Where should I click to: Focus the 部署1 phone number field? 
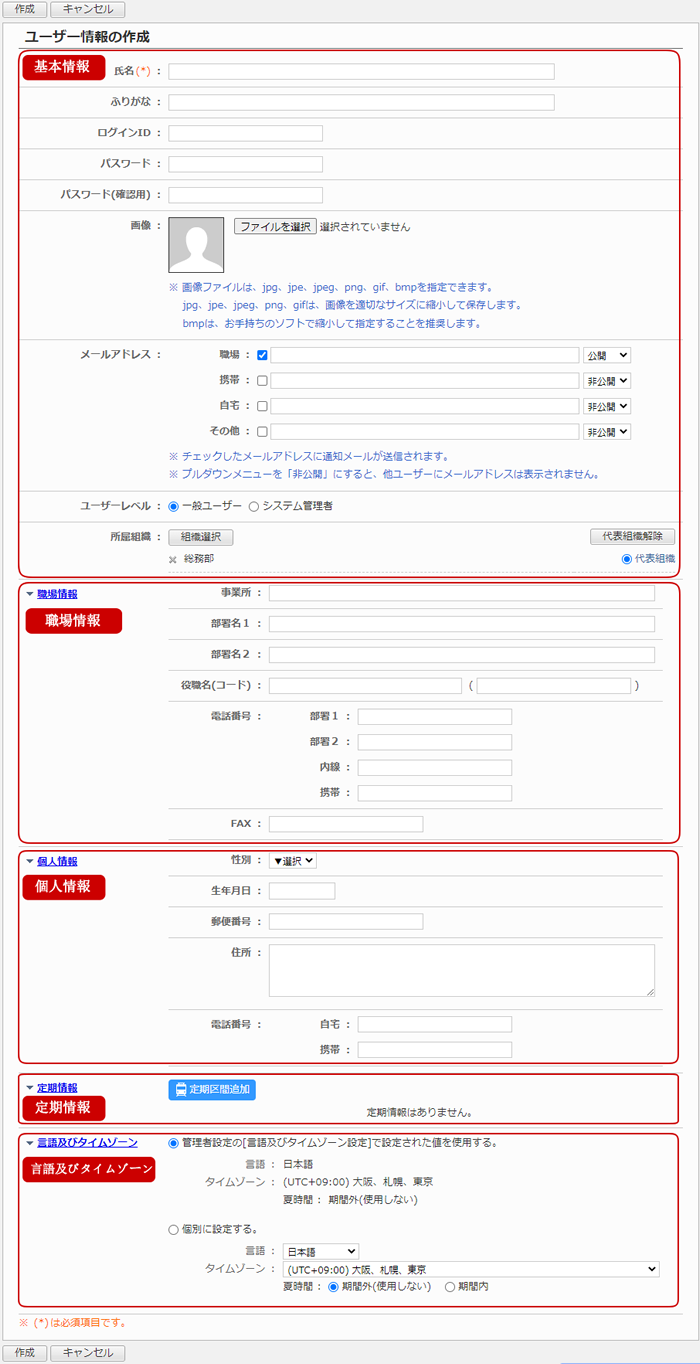point(435,717)
